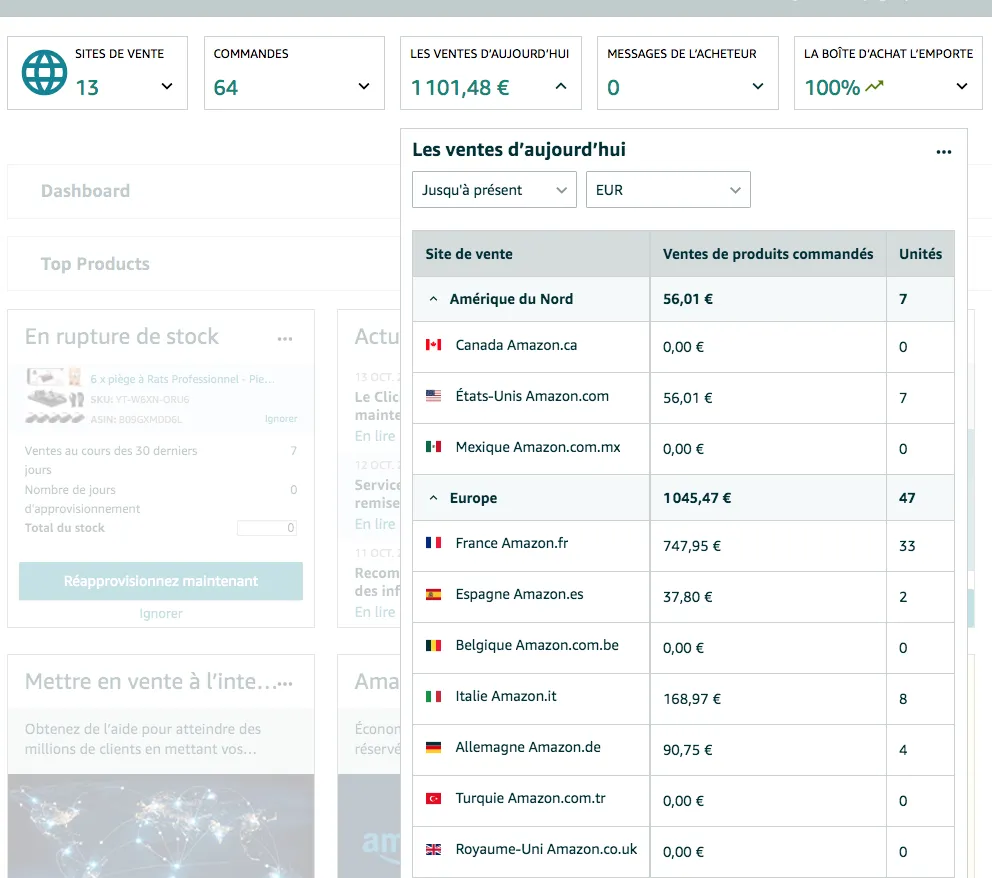Open En lire link under 12 OCT news
Image resolution: width=992 pixels, height=878 pixels.
click(375, 524)
